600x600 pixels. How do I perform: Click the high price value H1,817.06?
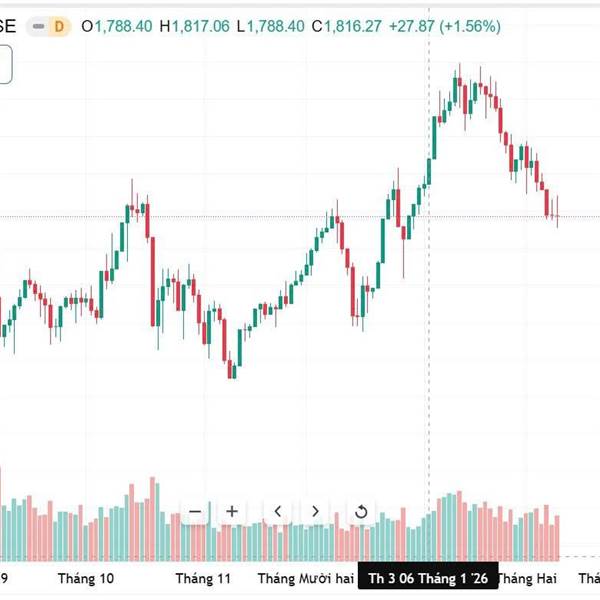(194, 27)
